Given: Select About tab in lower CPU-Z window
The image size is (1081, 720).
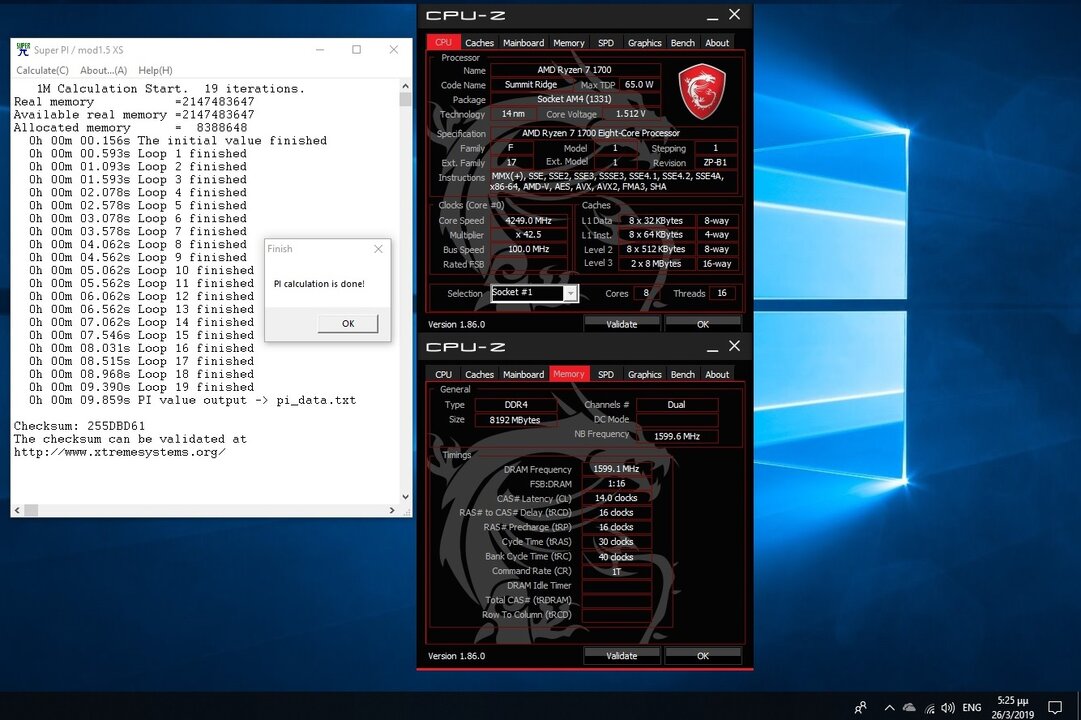Looking at the screenshot, I should [x=717, y=374].
